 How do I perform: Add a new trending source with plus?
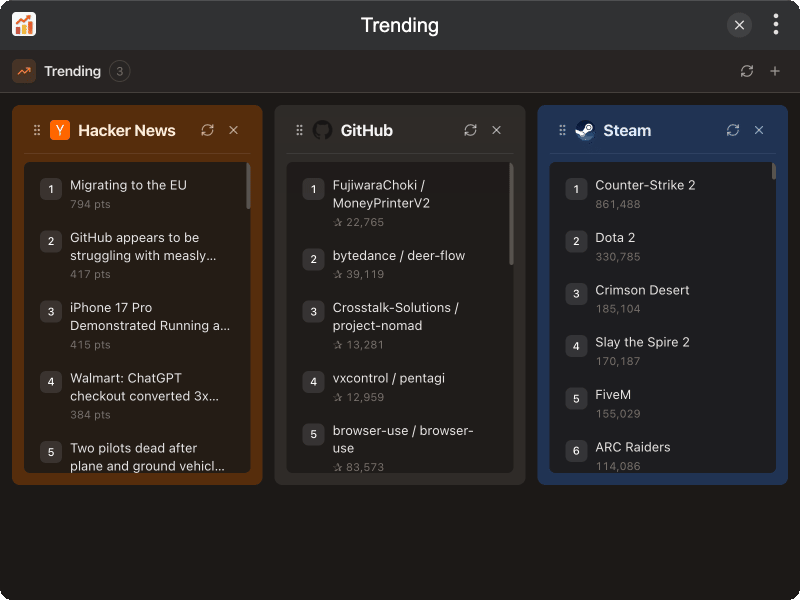[774, 71]
